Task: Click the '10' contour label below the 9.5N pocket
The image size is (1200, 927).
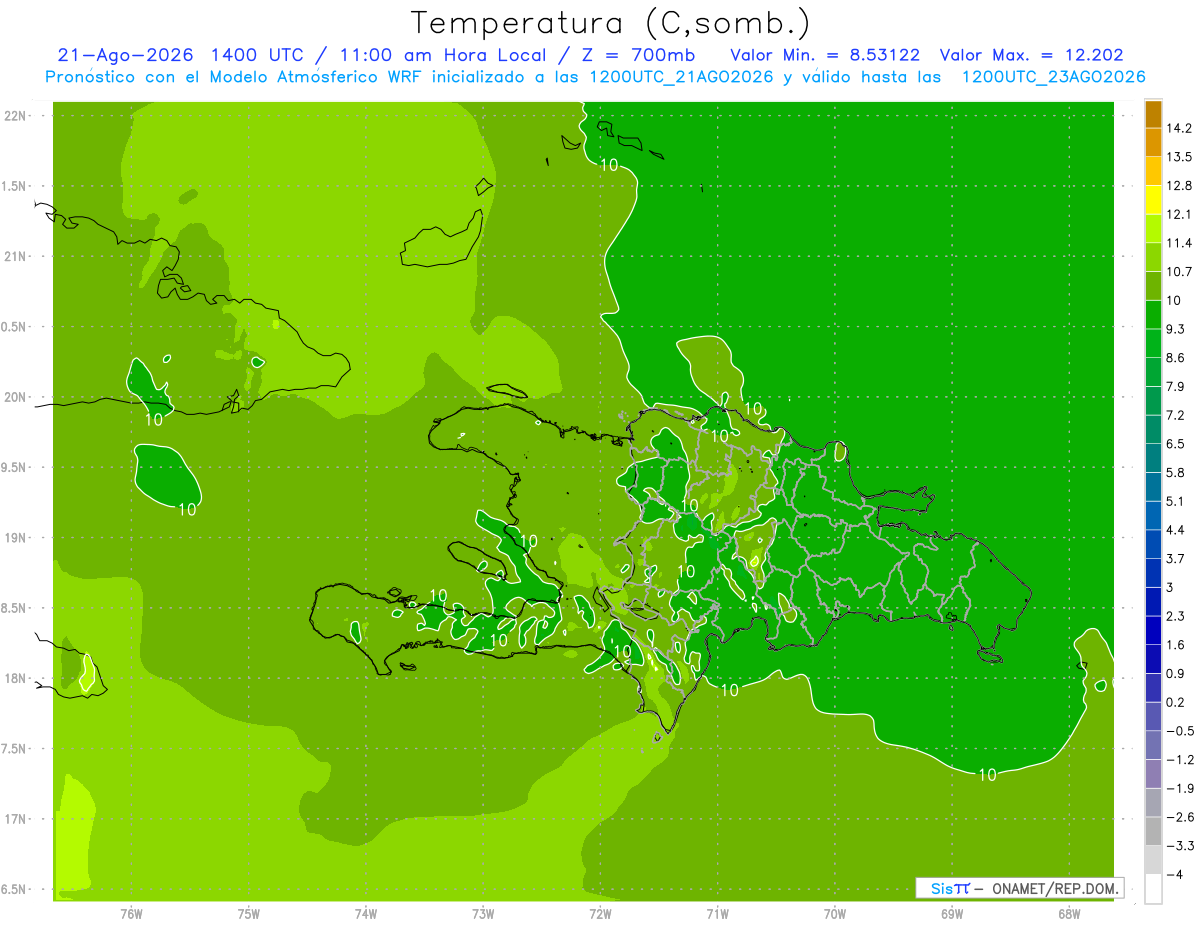Action: [187, 510]
